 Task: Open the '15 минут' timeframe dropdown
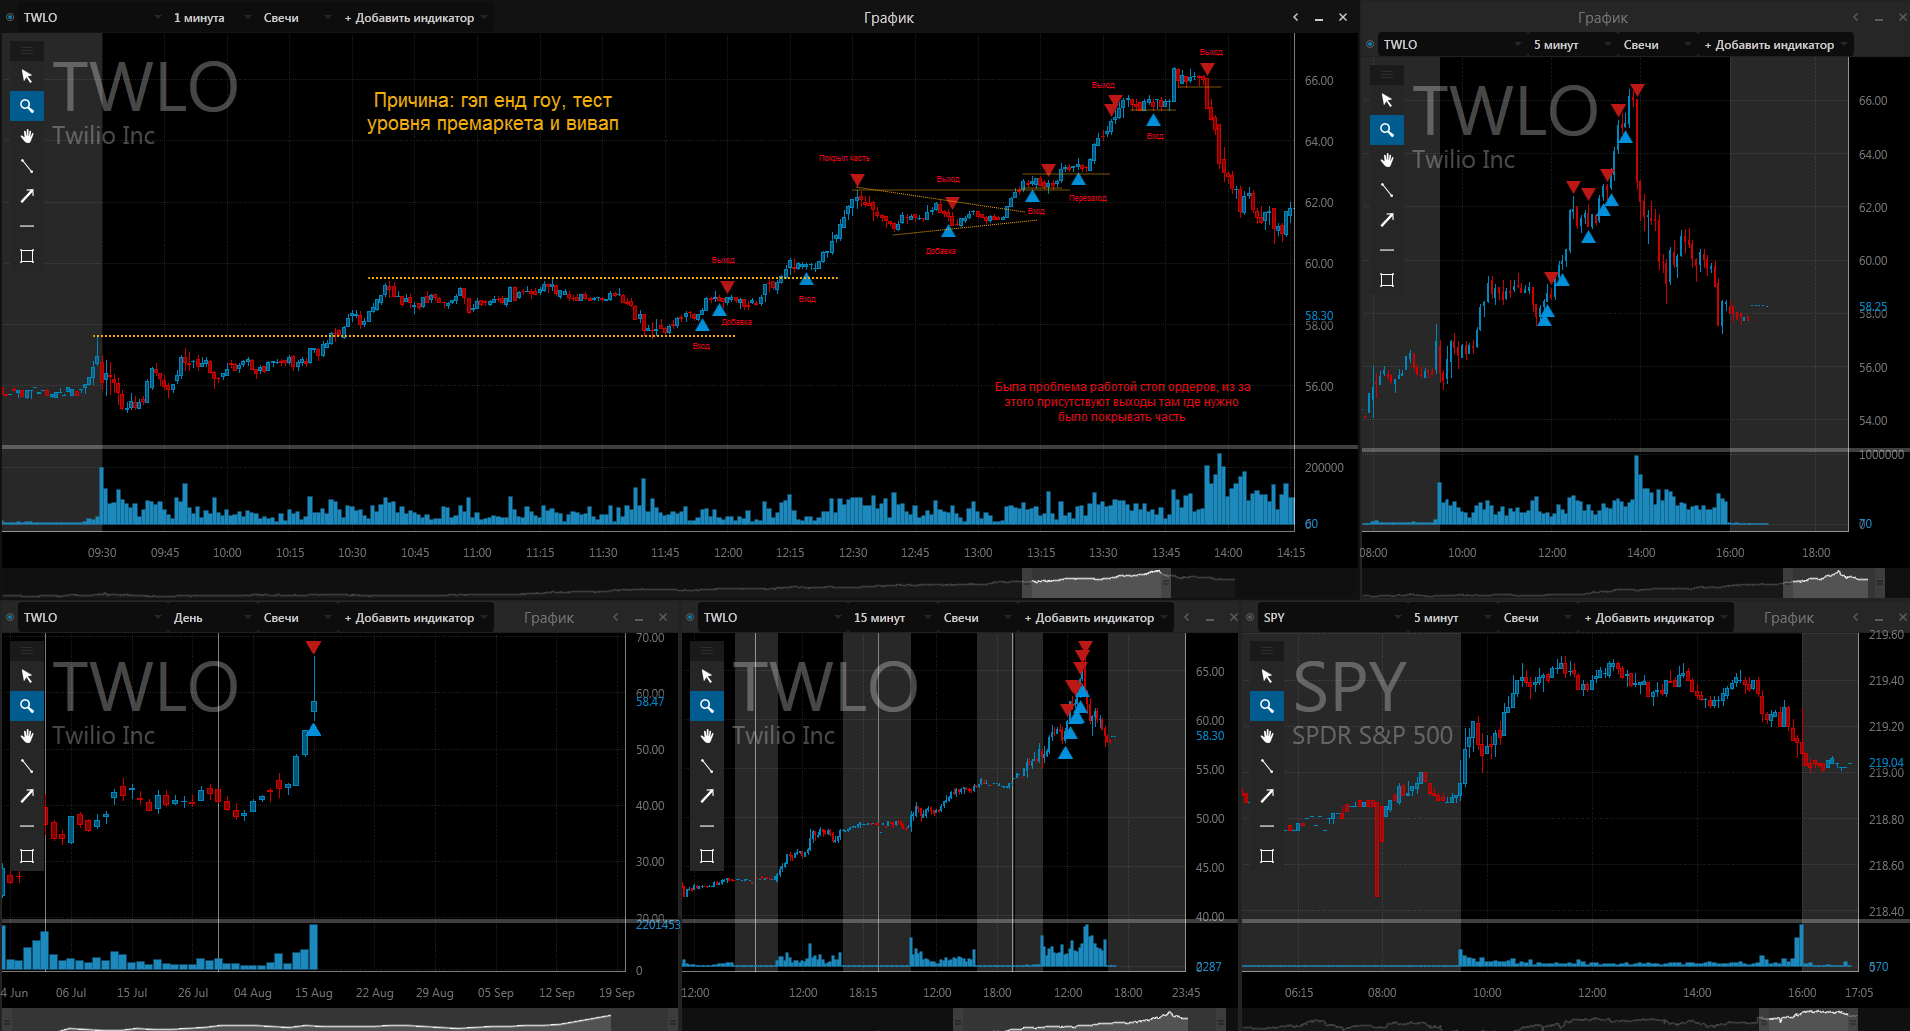891,618
